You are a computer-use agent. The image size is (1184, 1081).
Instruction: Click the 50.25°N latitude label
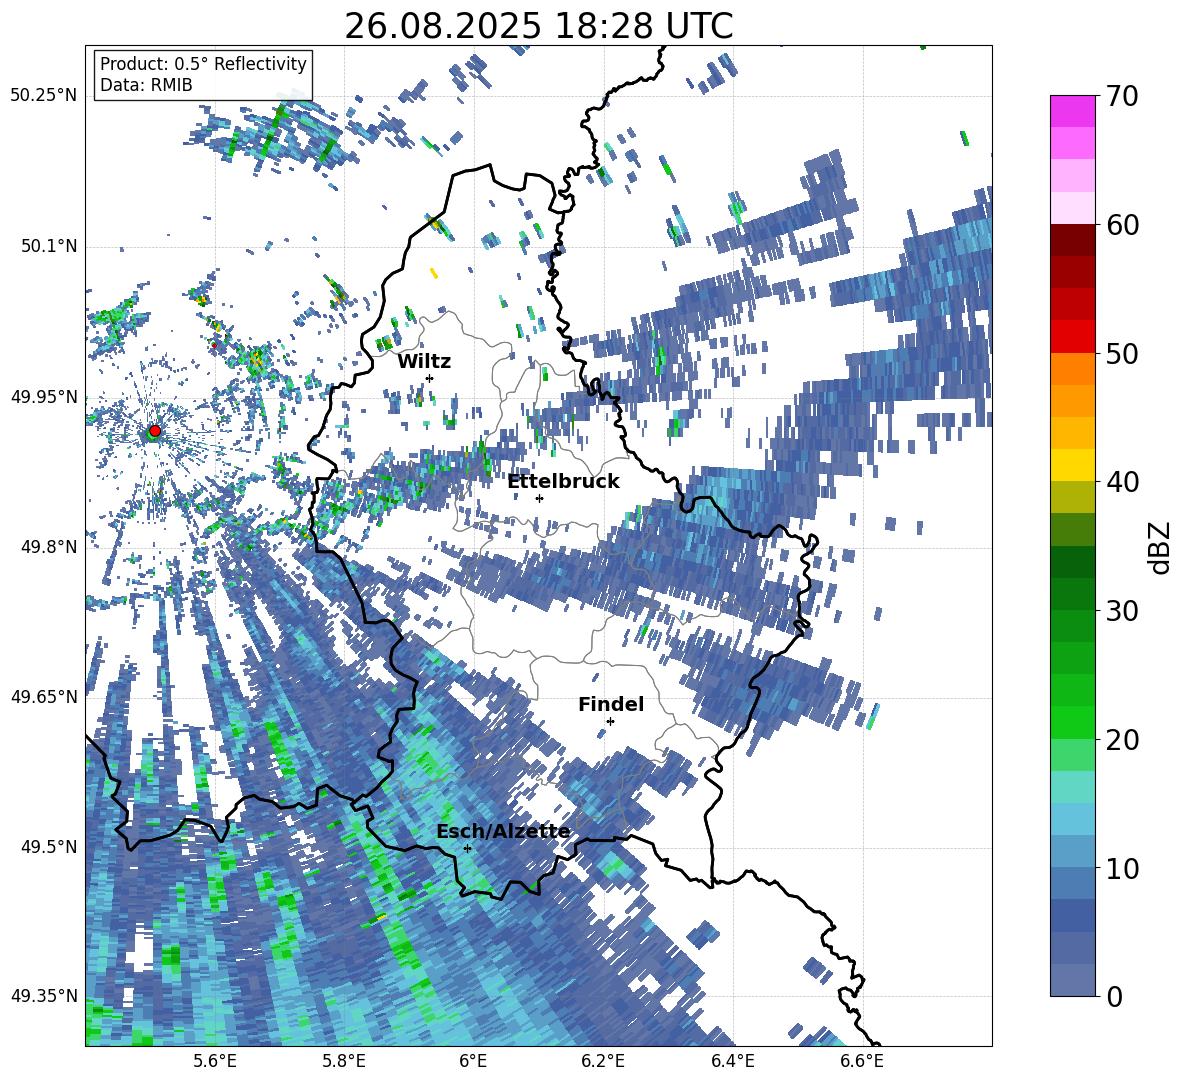click(x=44, y=96)
